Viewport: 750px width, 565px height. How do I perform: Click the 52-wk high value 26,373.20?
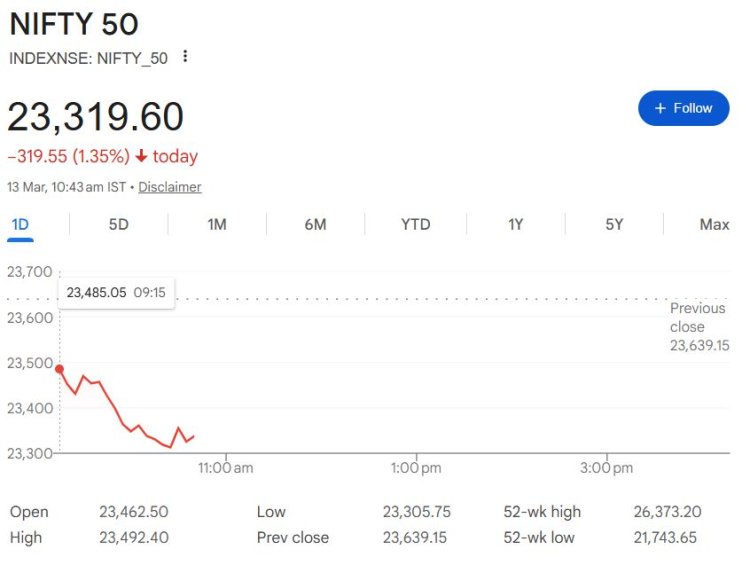667,512
